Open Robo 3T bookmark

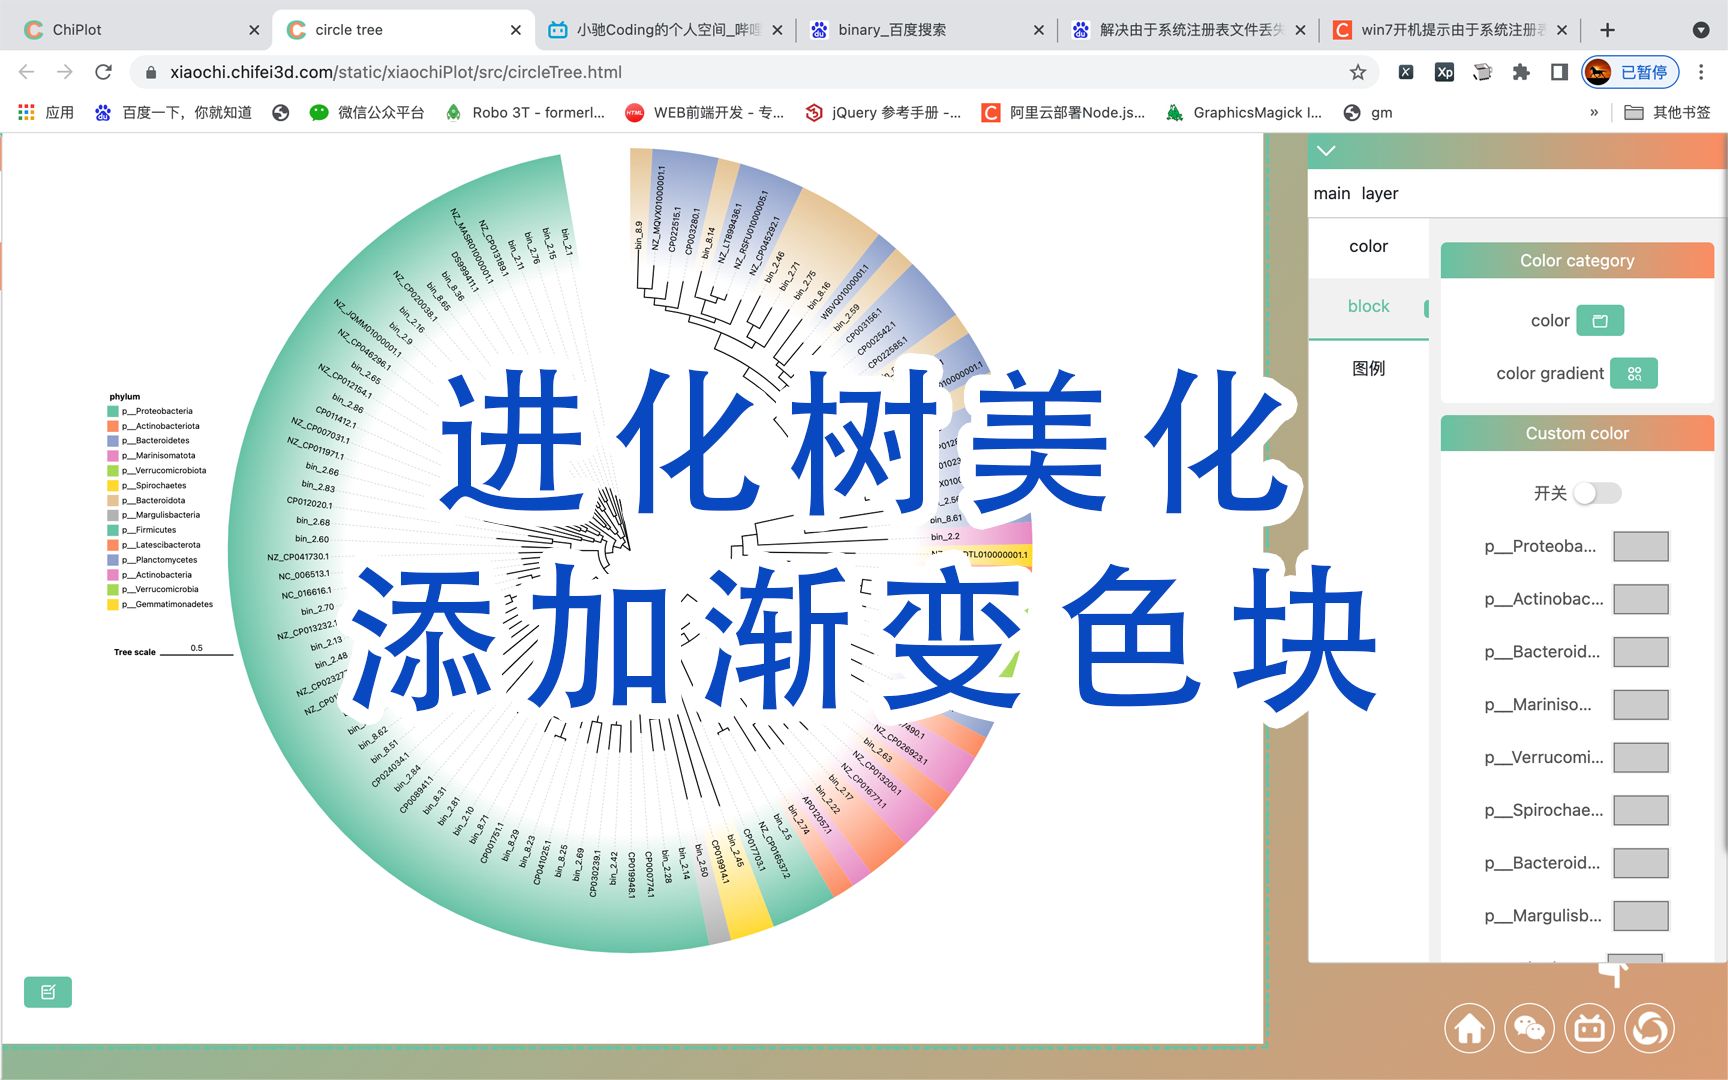click(525, 113)
